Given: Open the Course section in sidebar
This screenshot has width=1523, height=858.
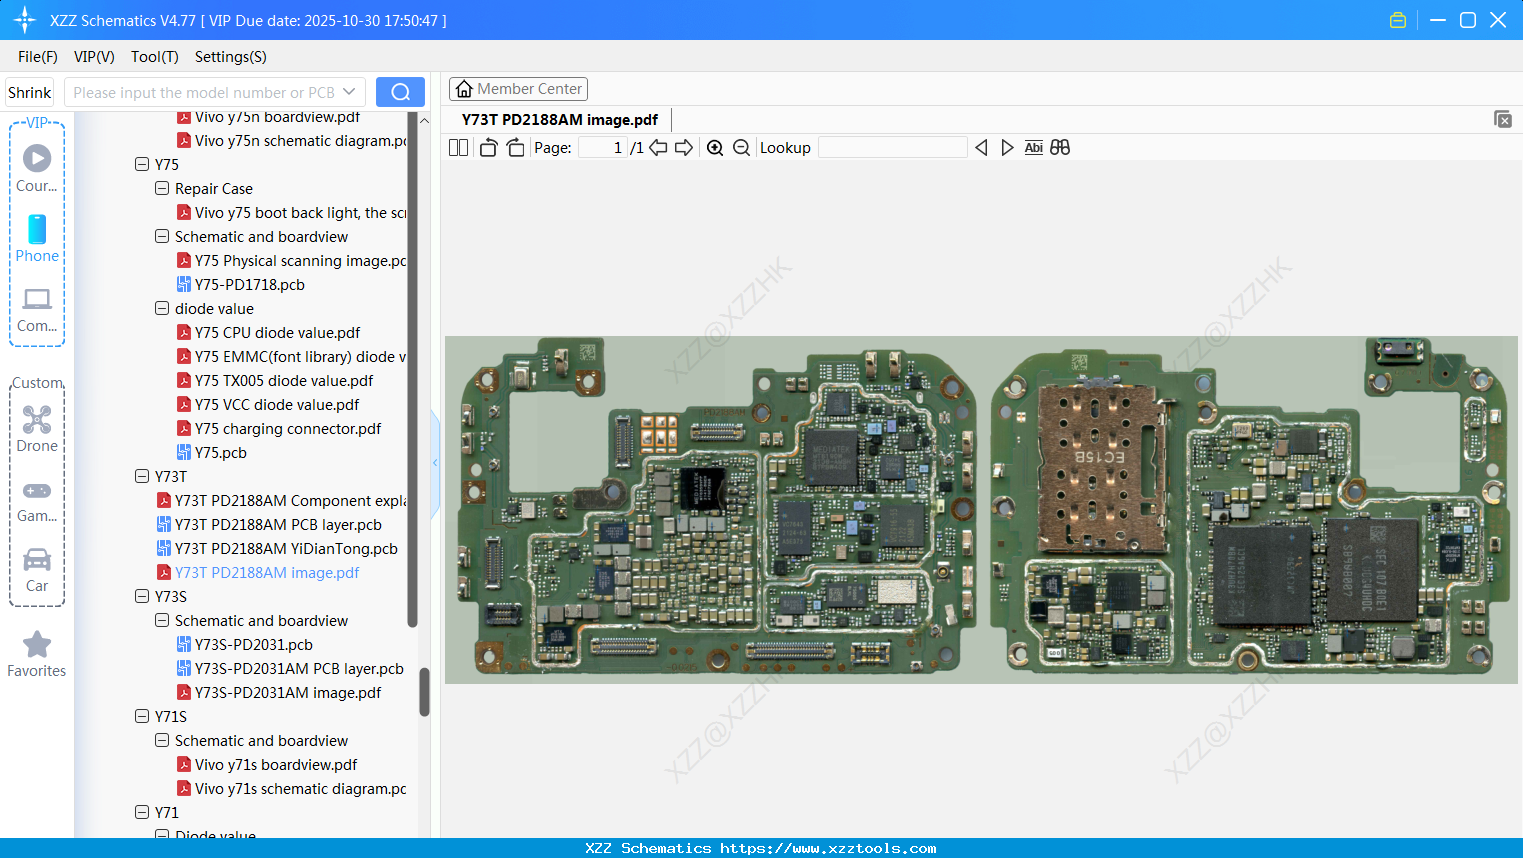Looking at the screenshot, I should (x=37, y=168).
